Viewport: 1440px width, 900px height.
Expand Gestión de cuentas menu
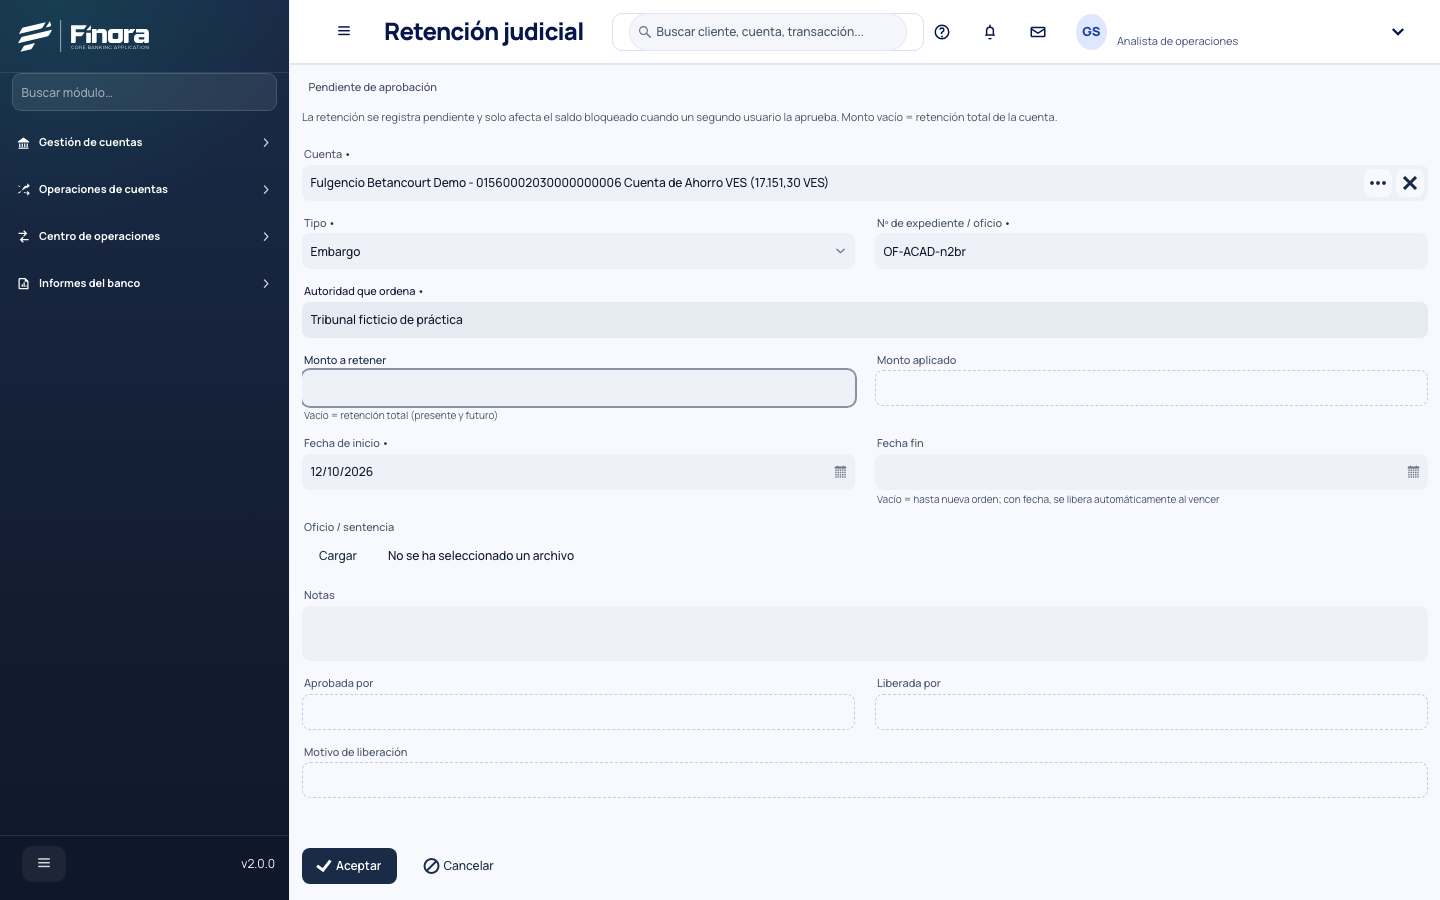click(144, 143)
